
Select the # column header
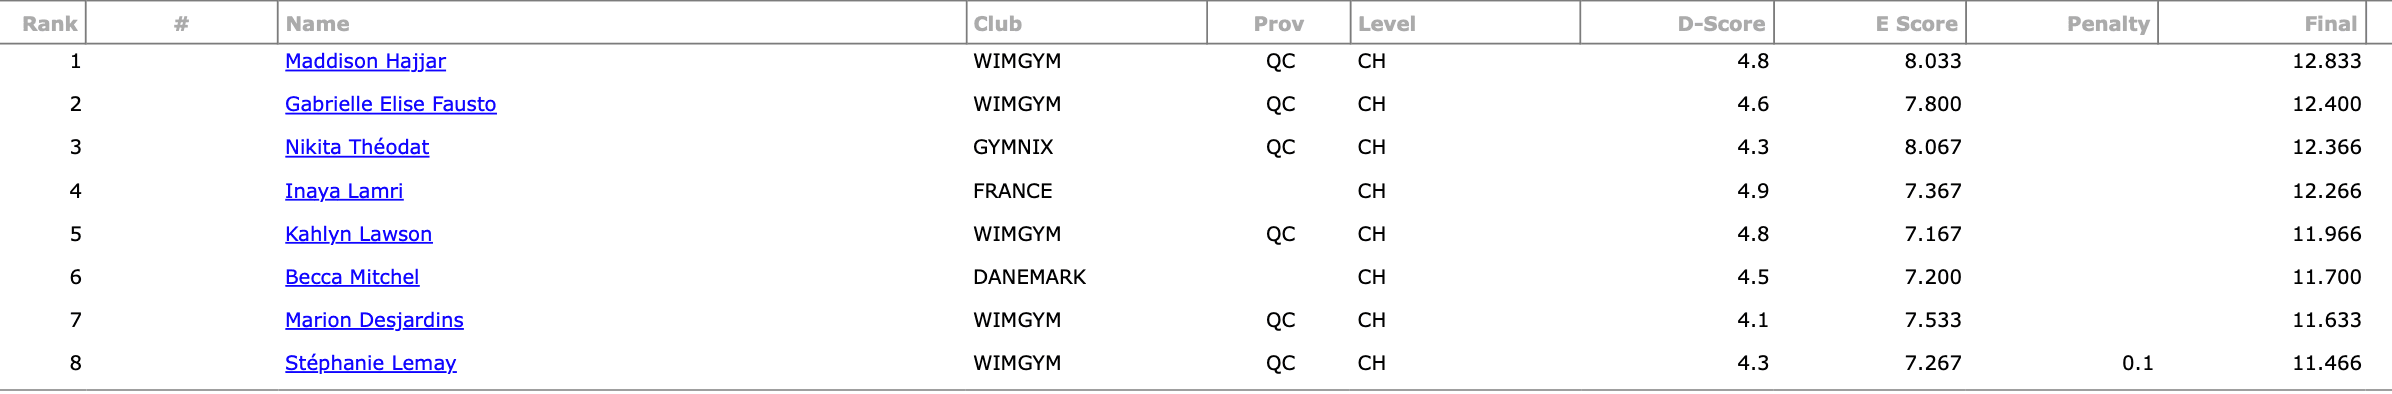click(181, 24)
